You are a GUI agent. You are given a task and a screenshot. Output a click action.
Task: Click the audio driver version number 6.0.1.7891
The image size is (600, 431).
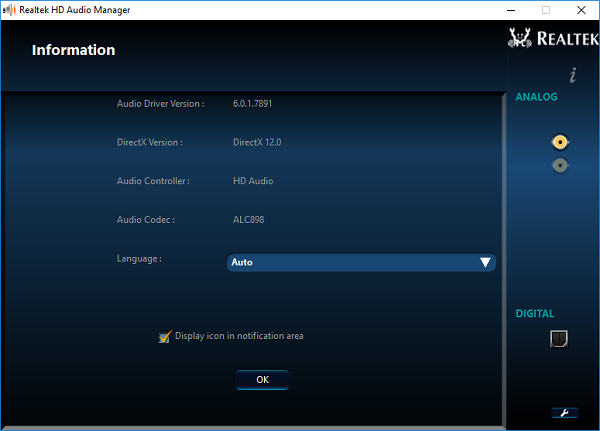pyautogui.click(x=253, y=103)
